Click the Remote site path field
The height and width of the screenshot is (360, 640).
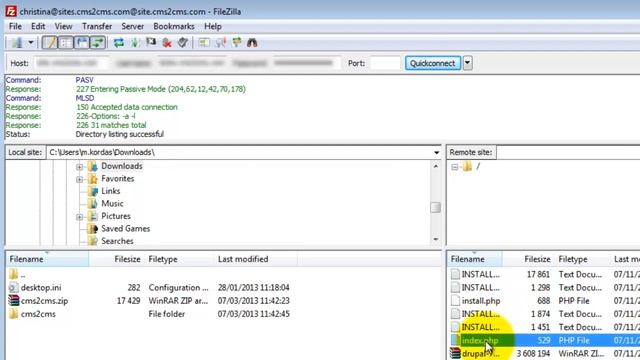point(567,152)
